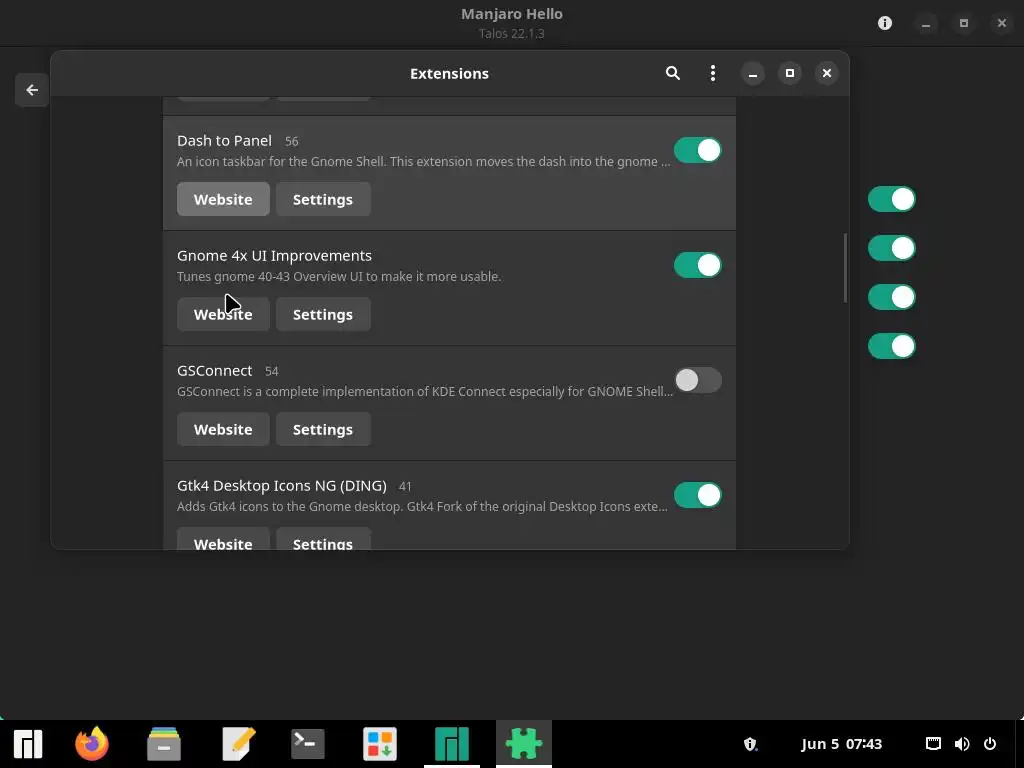The width and height of the screenshot is (1024, 768).
Task: Click the back arrow in Manjaro Hello
Action: pyautogui.click(x=32, y=90)
